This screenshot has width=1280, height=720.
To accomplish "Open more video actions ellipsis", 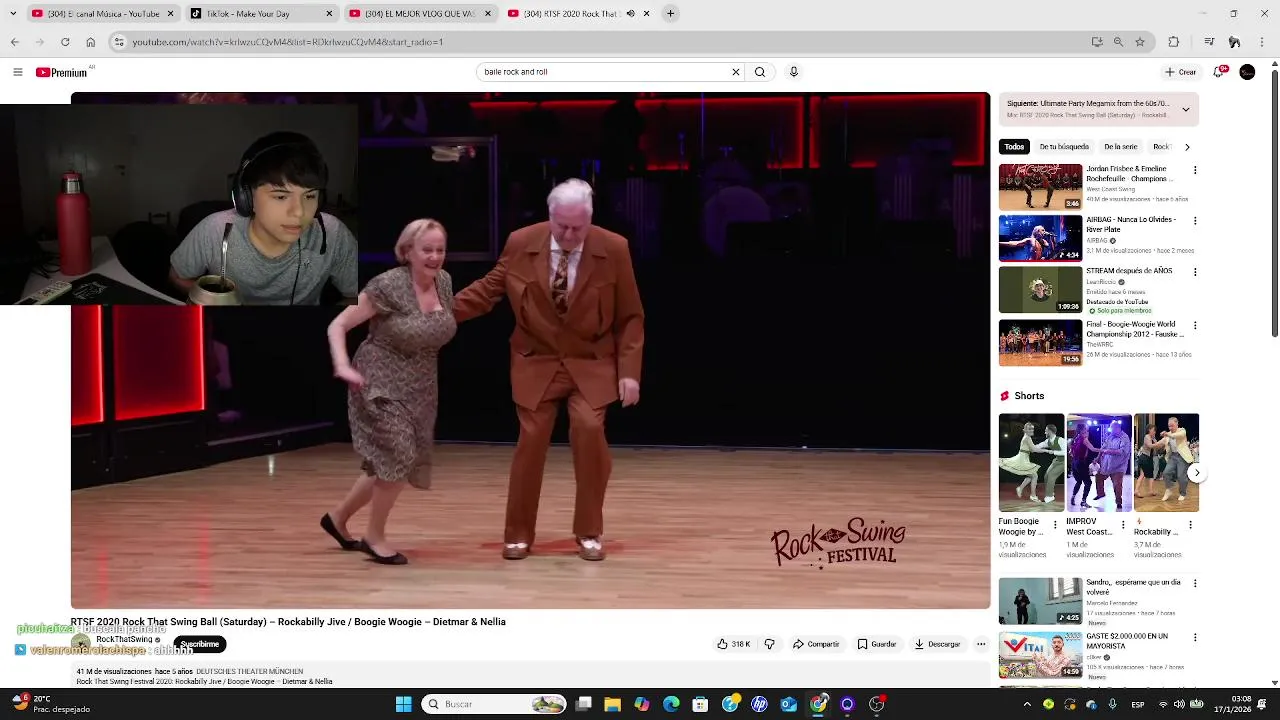I will tap(981, 644).
